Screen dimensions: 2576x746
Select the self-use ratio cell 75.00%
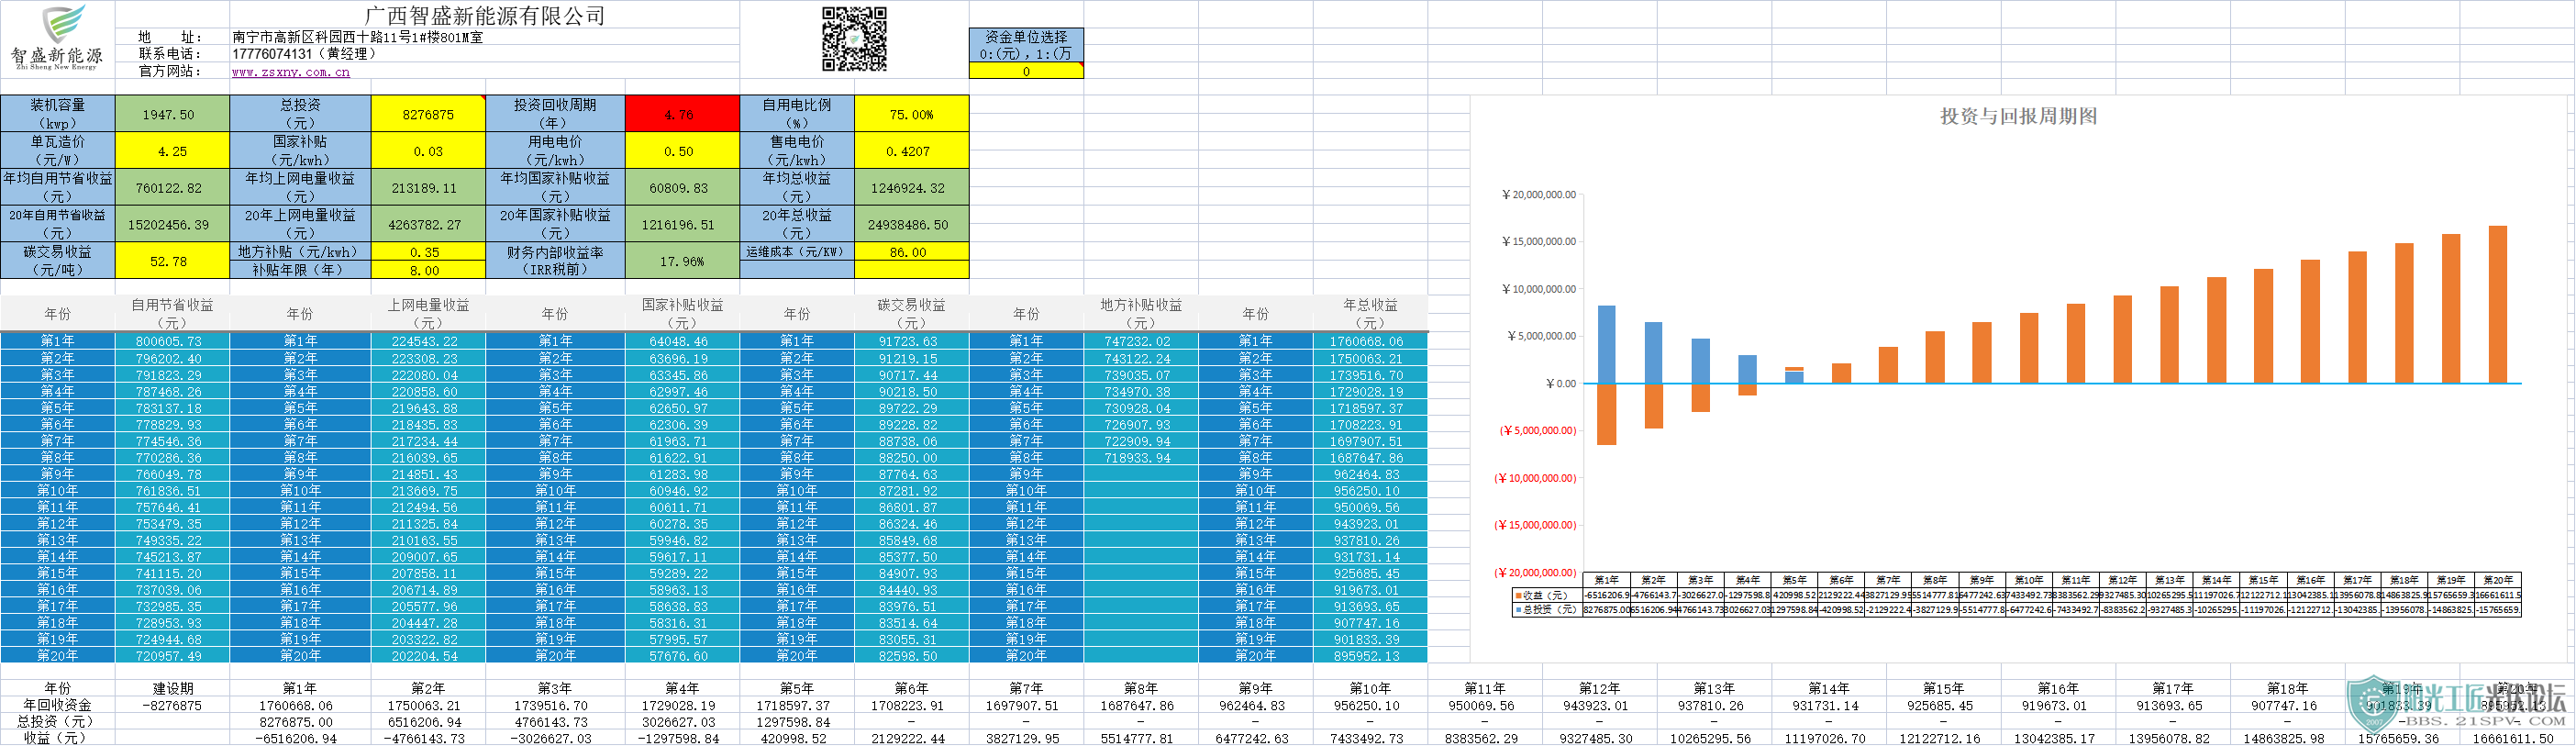[912, 114]
